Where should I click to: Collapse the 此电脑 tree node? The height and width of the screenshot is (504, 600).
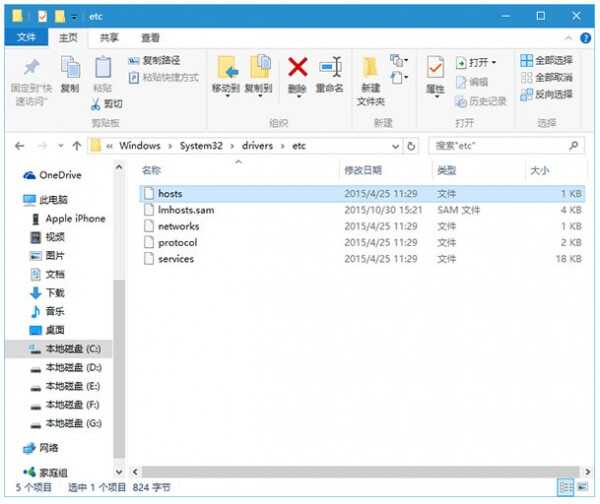click(12, 200)
